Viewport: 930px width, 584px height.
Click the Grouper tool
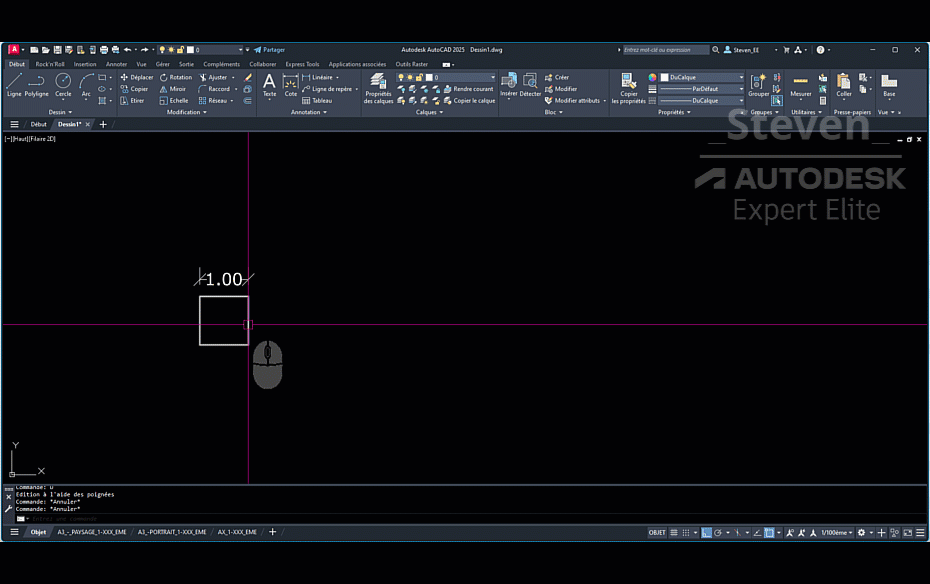pyautogui.click(x=758, y=85)
